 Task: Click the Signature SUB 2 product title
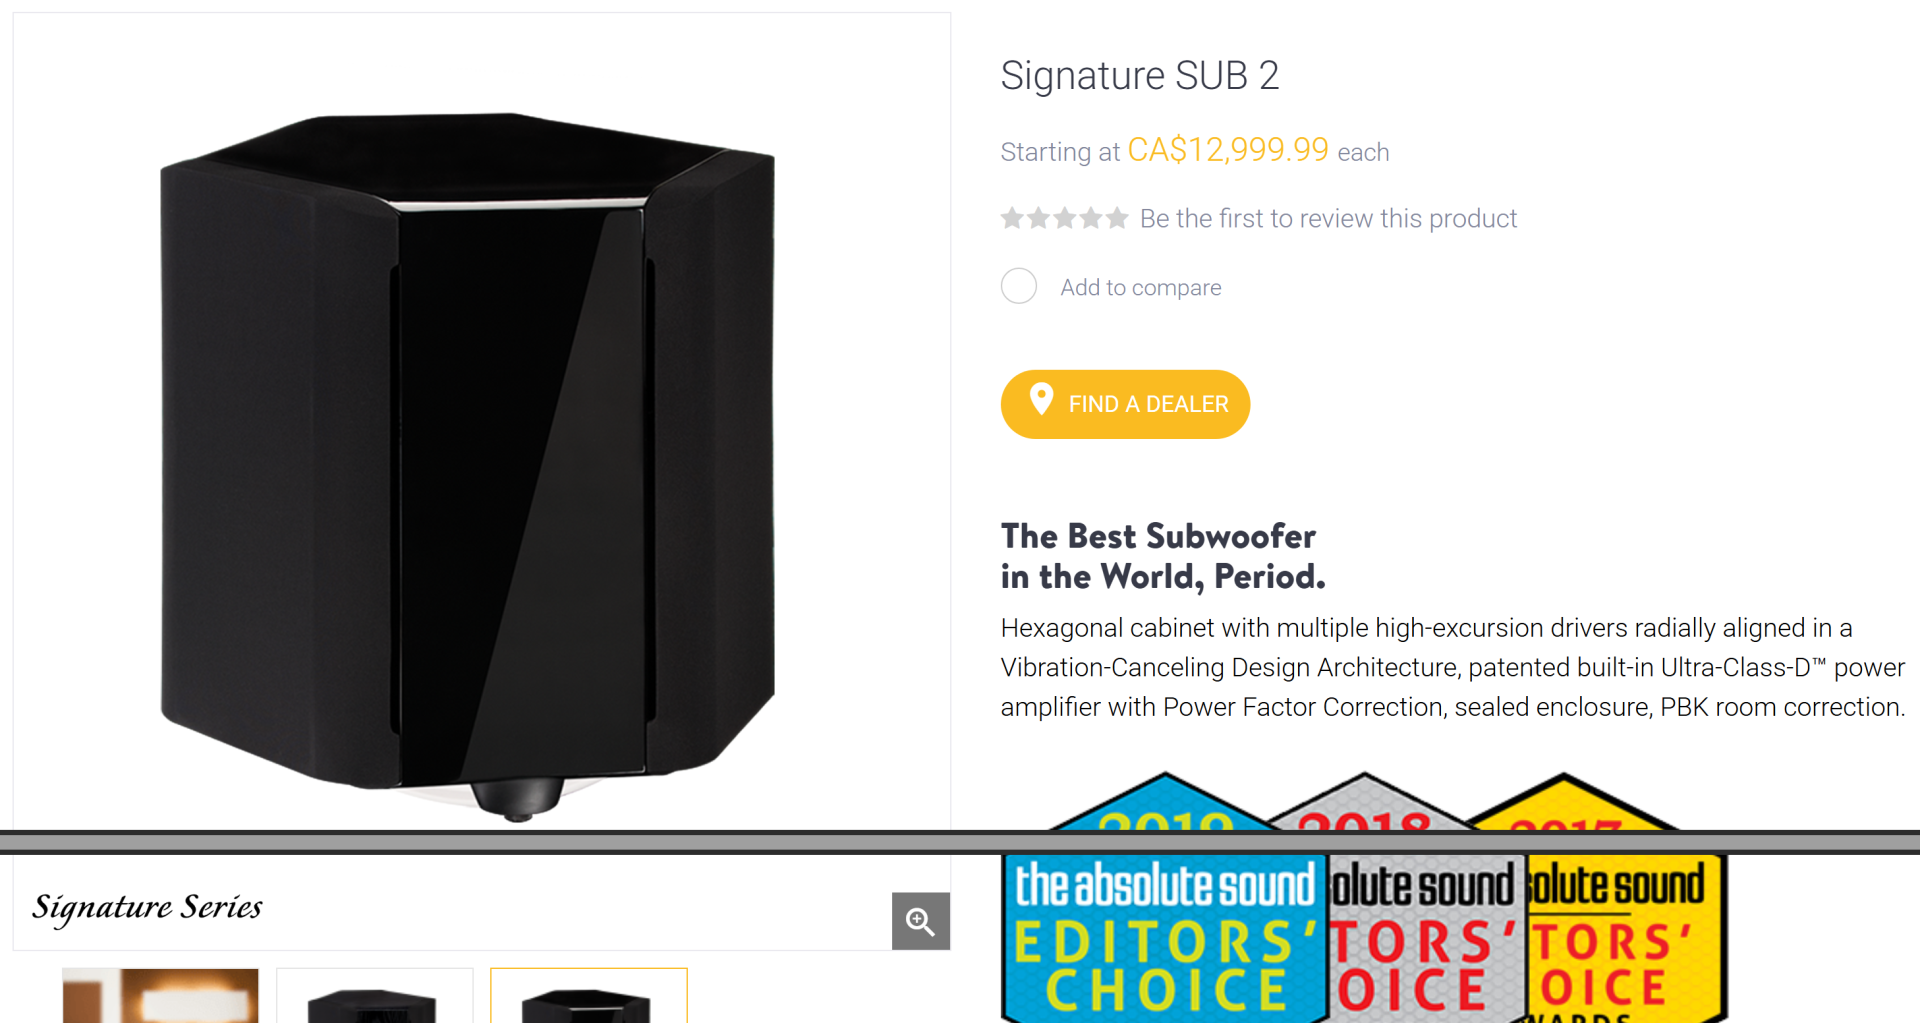click(1140, 76)
